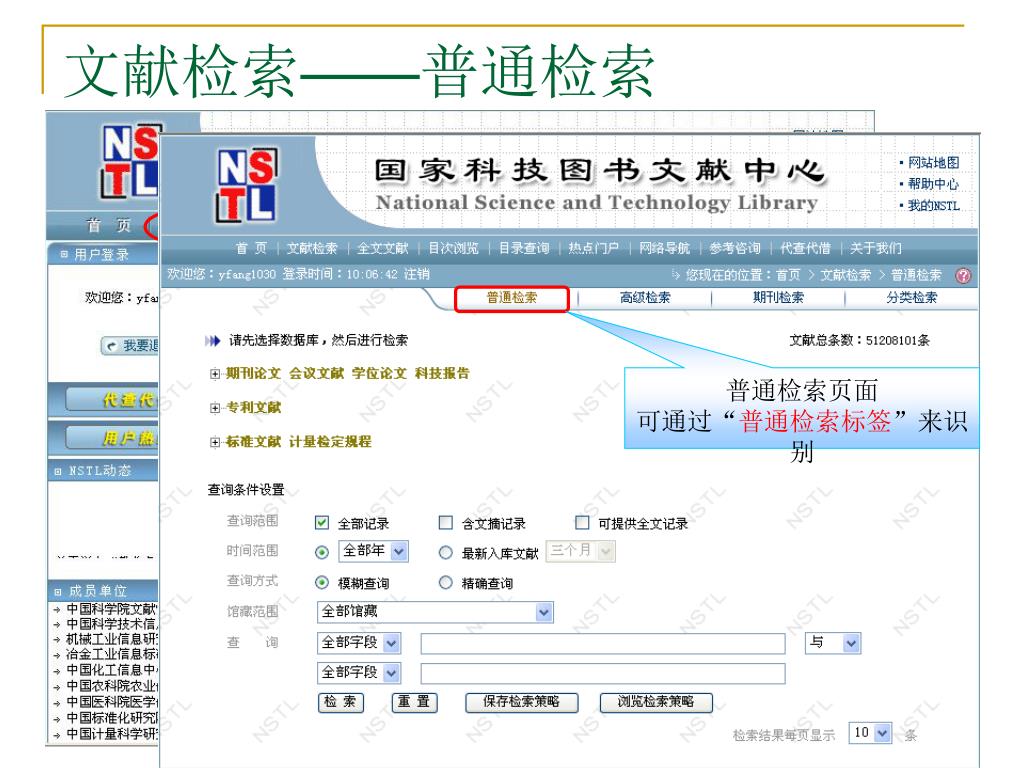The image size is (1024, 768).
Task: Expand the 专利文献 database group
Action: 215,408
